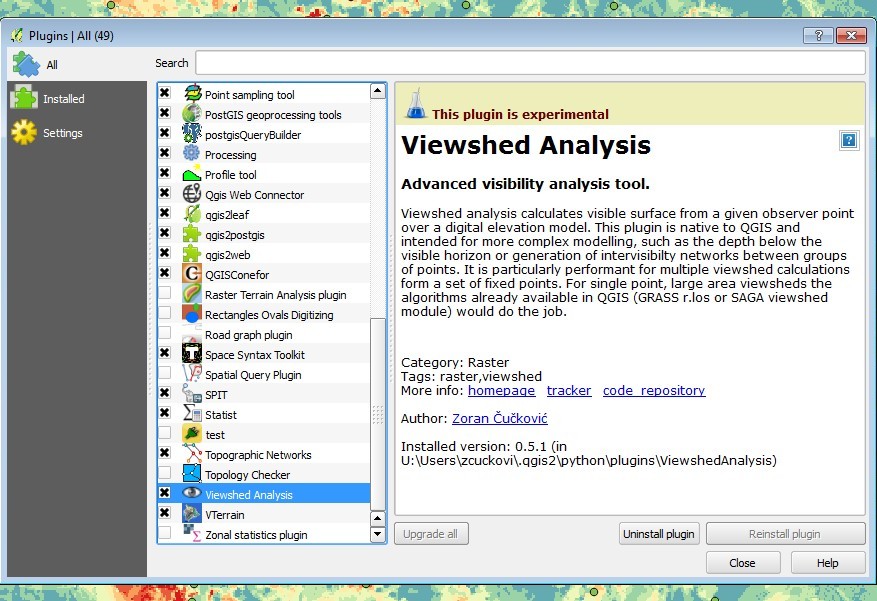
Task: Click the VTerrain plugin icon
Action: click(192, 514)
